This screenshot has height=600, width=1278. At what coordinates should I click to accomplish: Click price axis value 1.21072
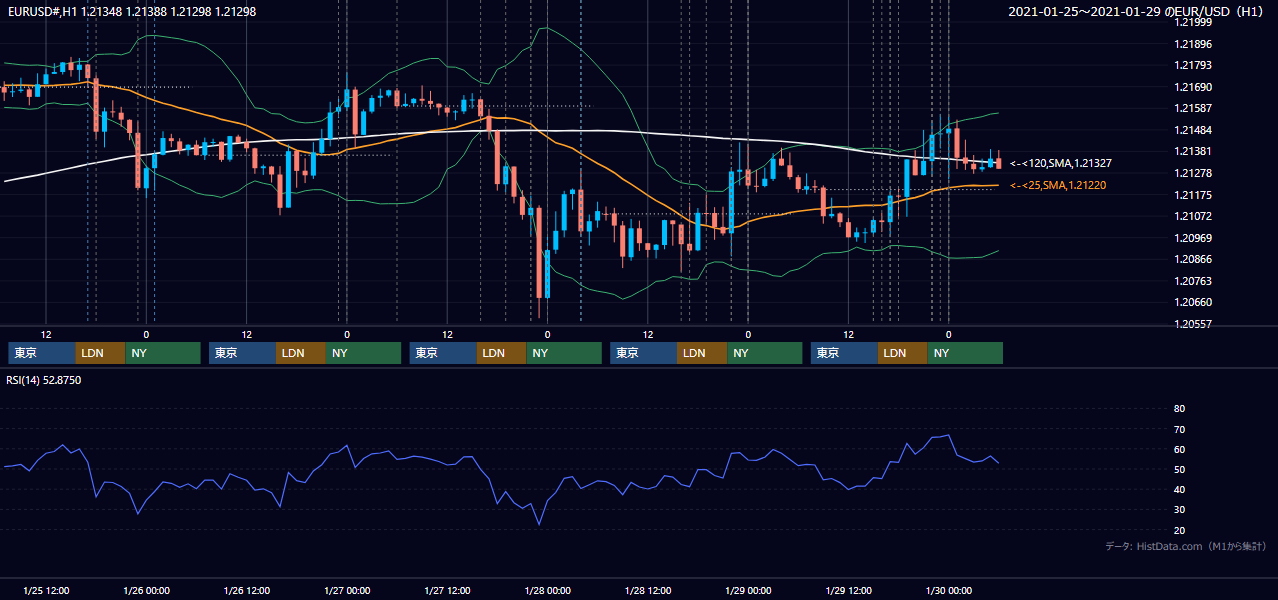[1194, 216]
